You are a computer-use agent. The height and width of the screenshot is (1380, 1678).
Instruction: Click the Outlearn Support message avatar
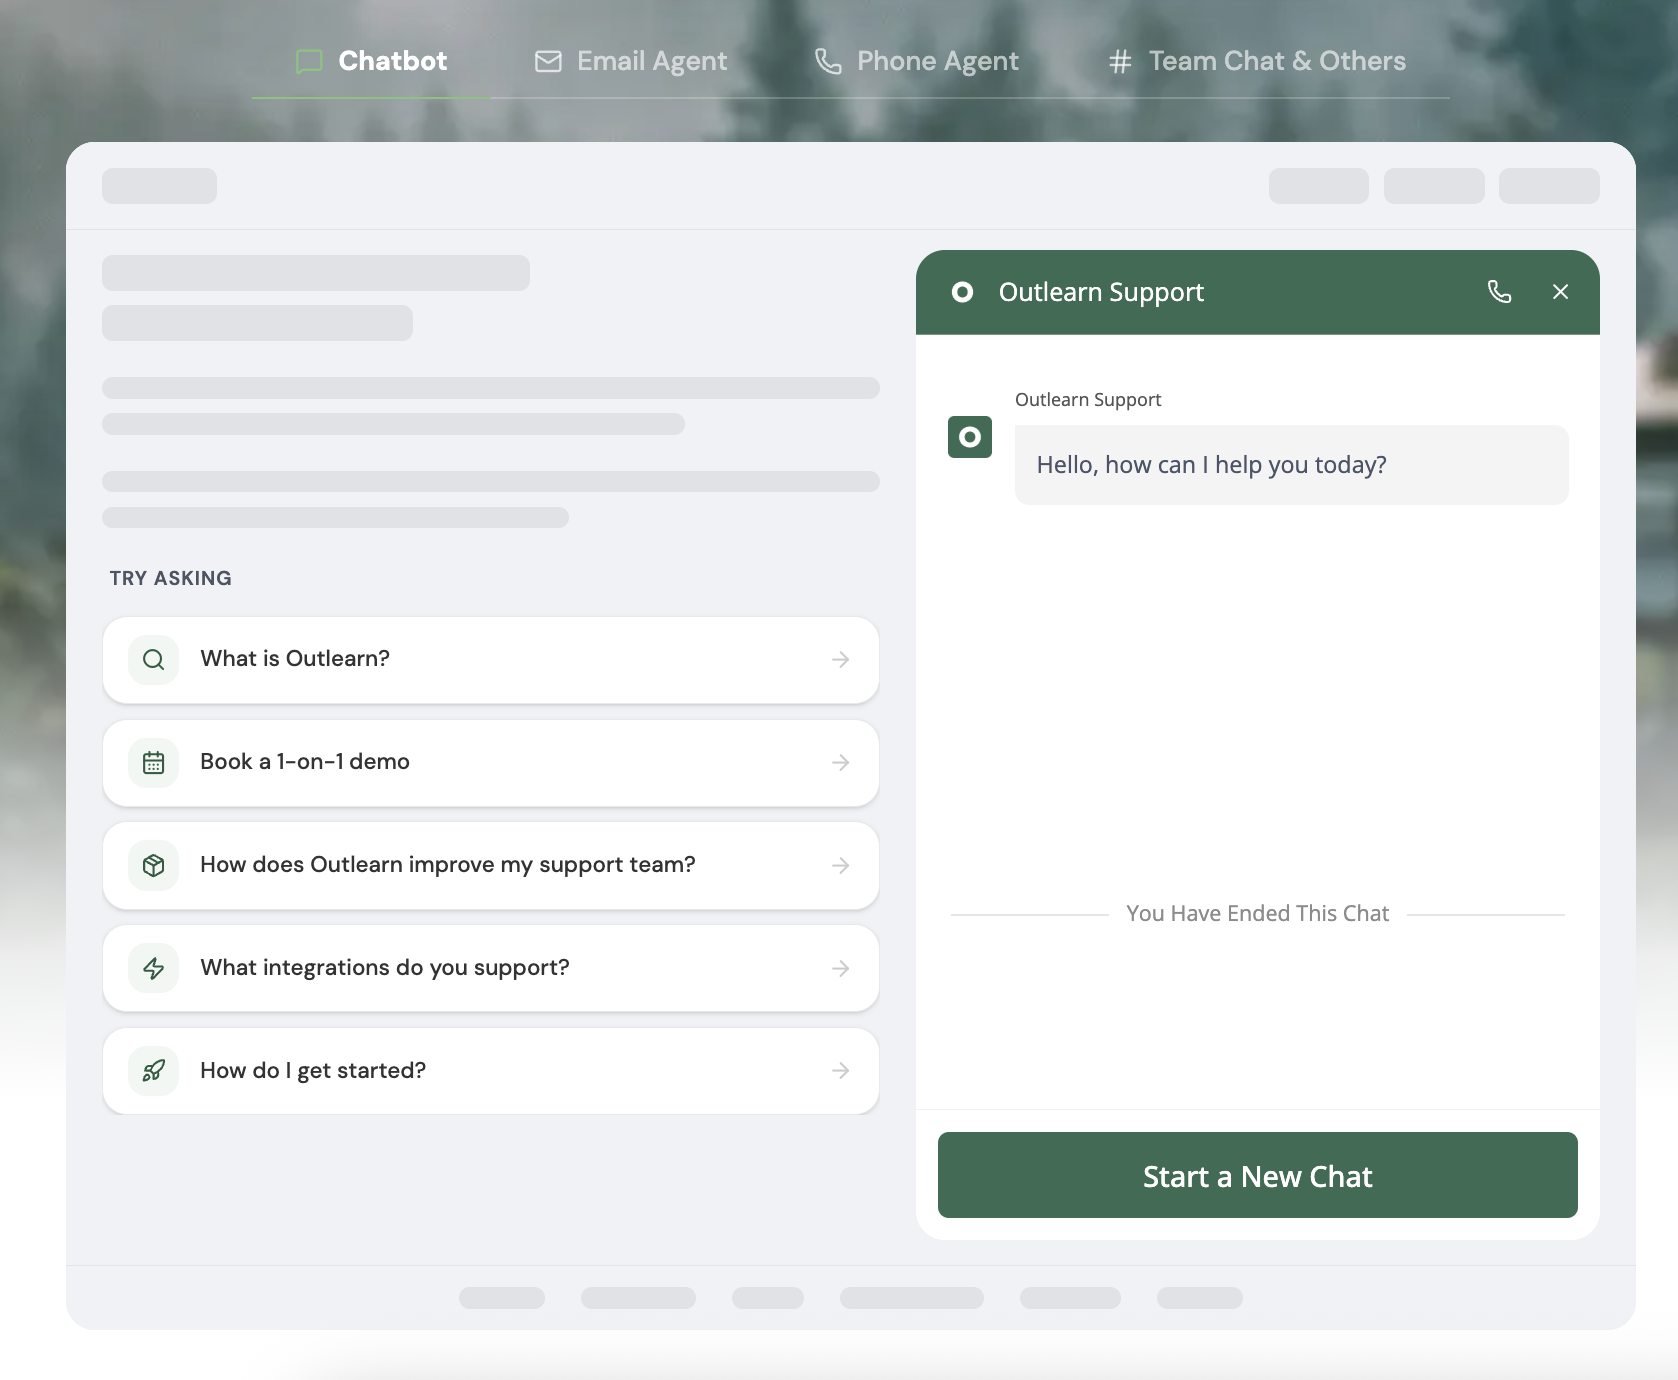pos(970,437)
